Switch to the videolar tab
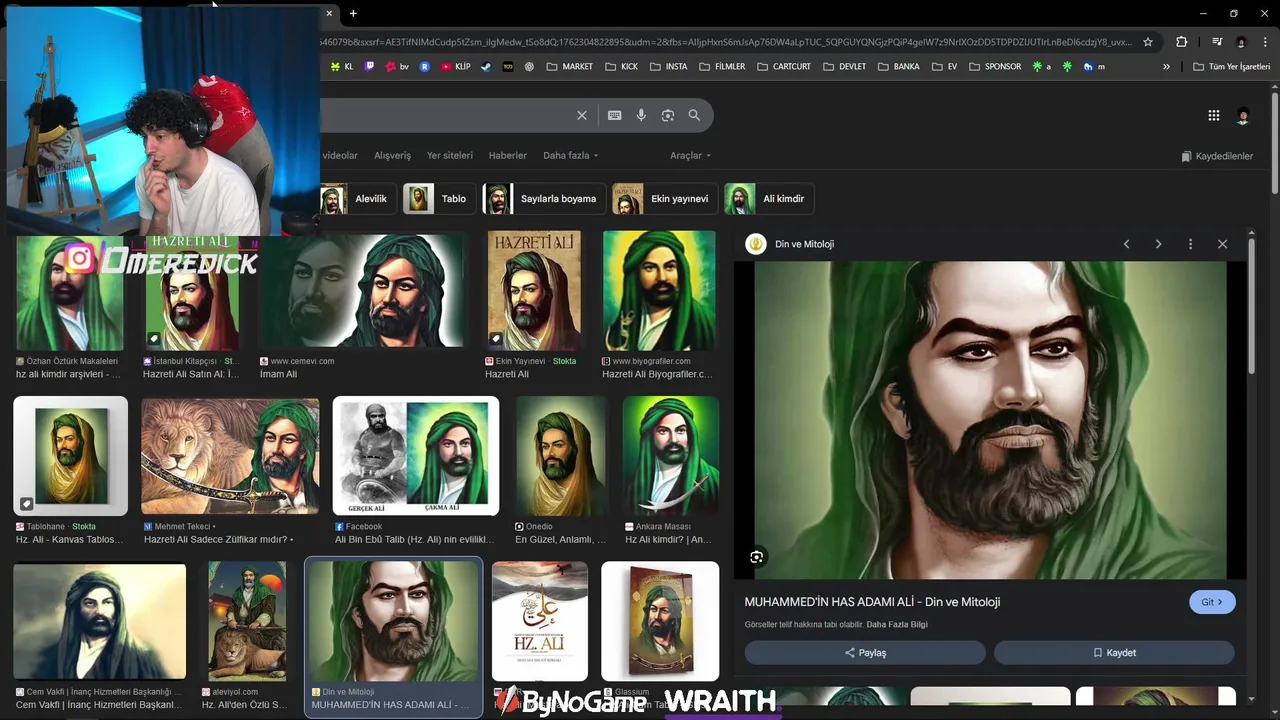 tap(340, 156)
